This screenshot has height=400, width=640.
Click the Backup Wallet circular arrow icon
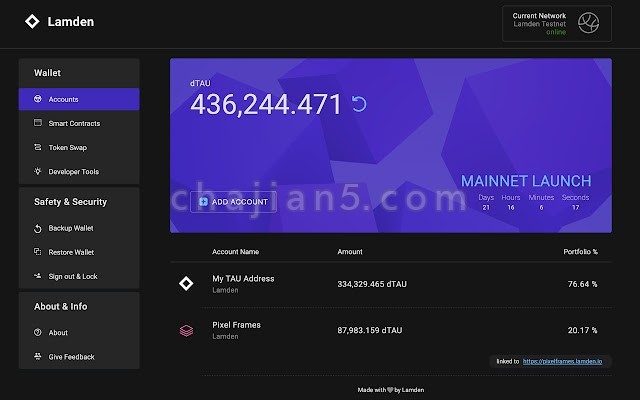pyautogui.click(x=38, y=228)
